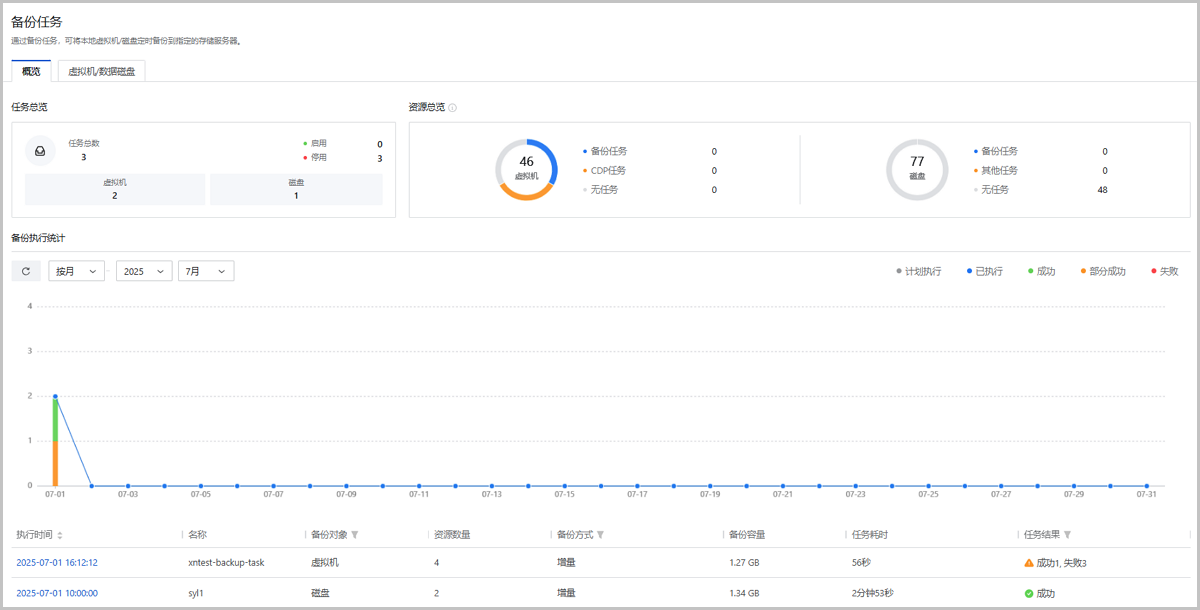The image size is (1200, 610).
Task: Open the filter icon on 备份方式 column
Action: tap(600, 535)
